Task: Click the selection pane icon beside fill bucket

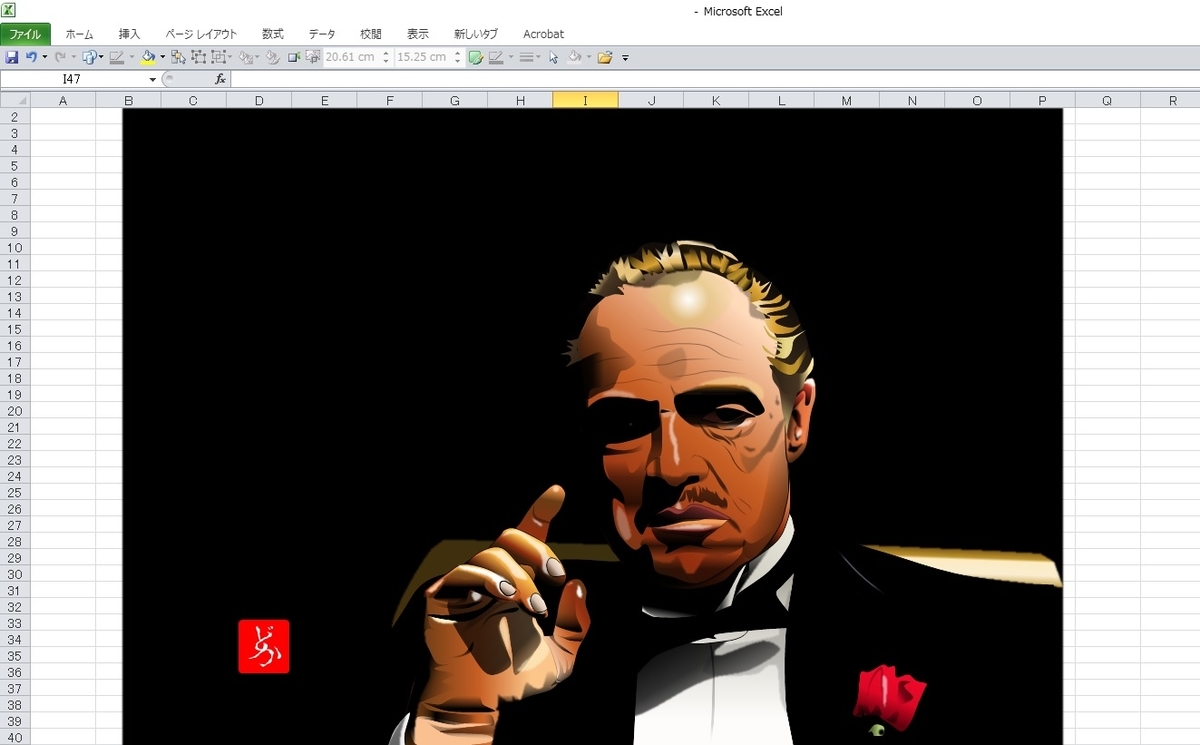Action: pos(178,57)
